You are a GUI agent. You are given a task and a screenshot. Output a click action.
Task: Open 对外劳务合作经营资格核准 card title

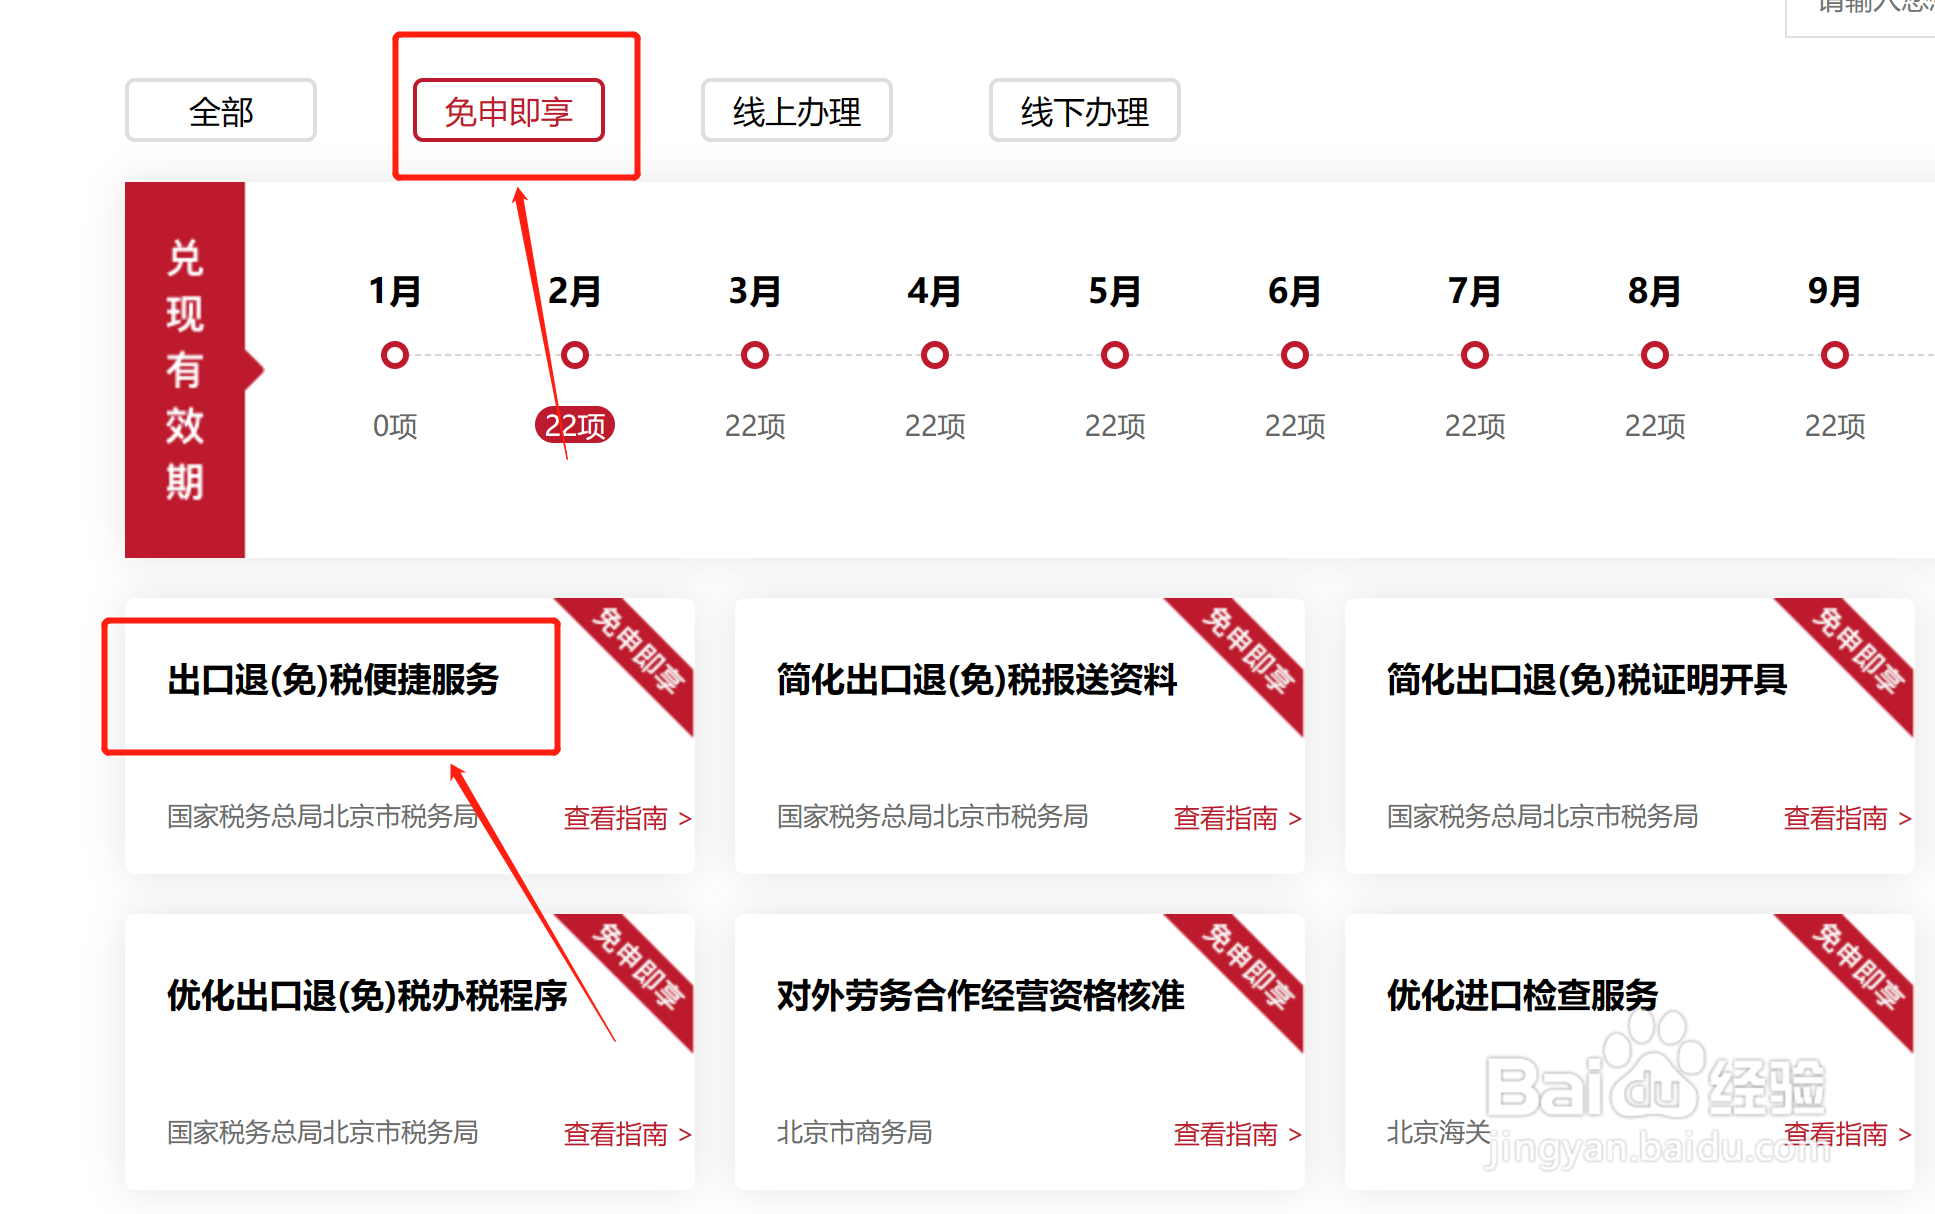click(980, 996)
